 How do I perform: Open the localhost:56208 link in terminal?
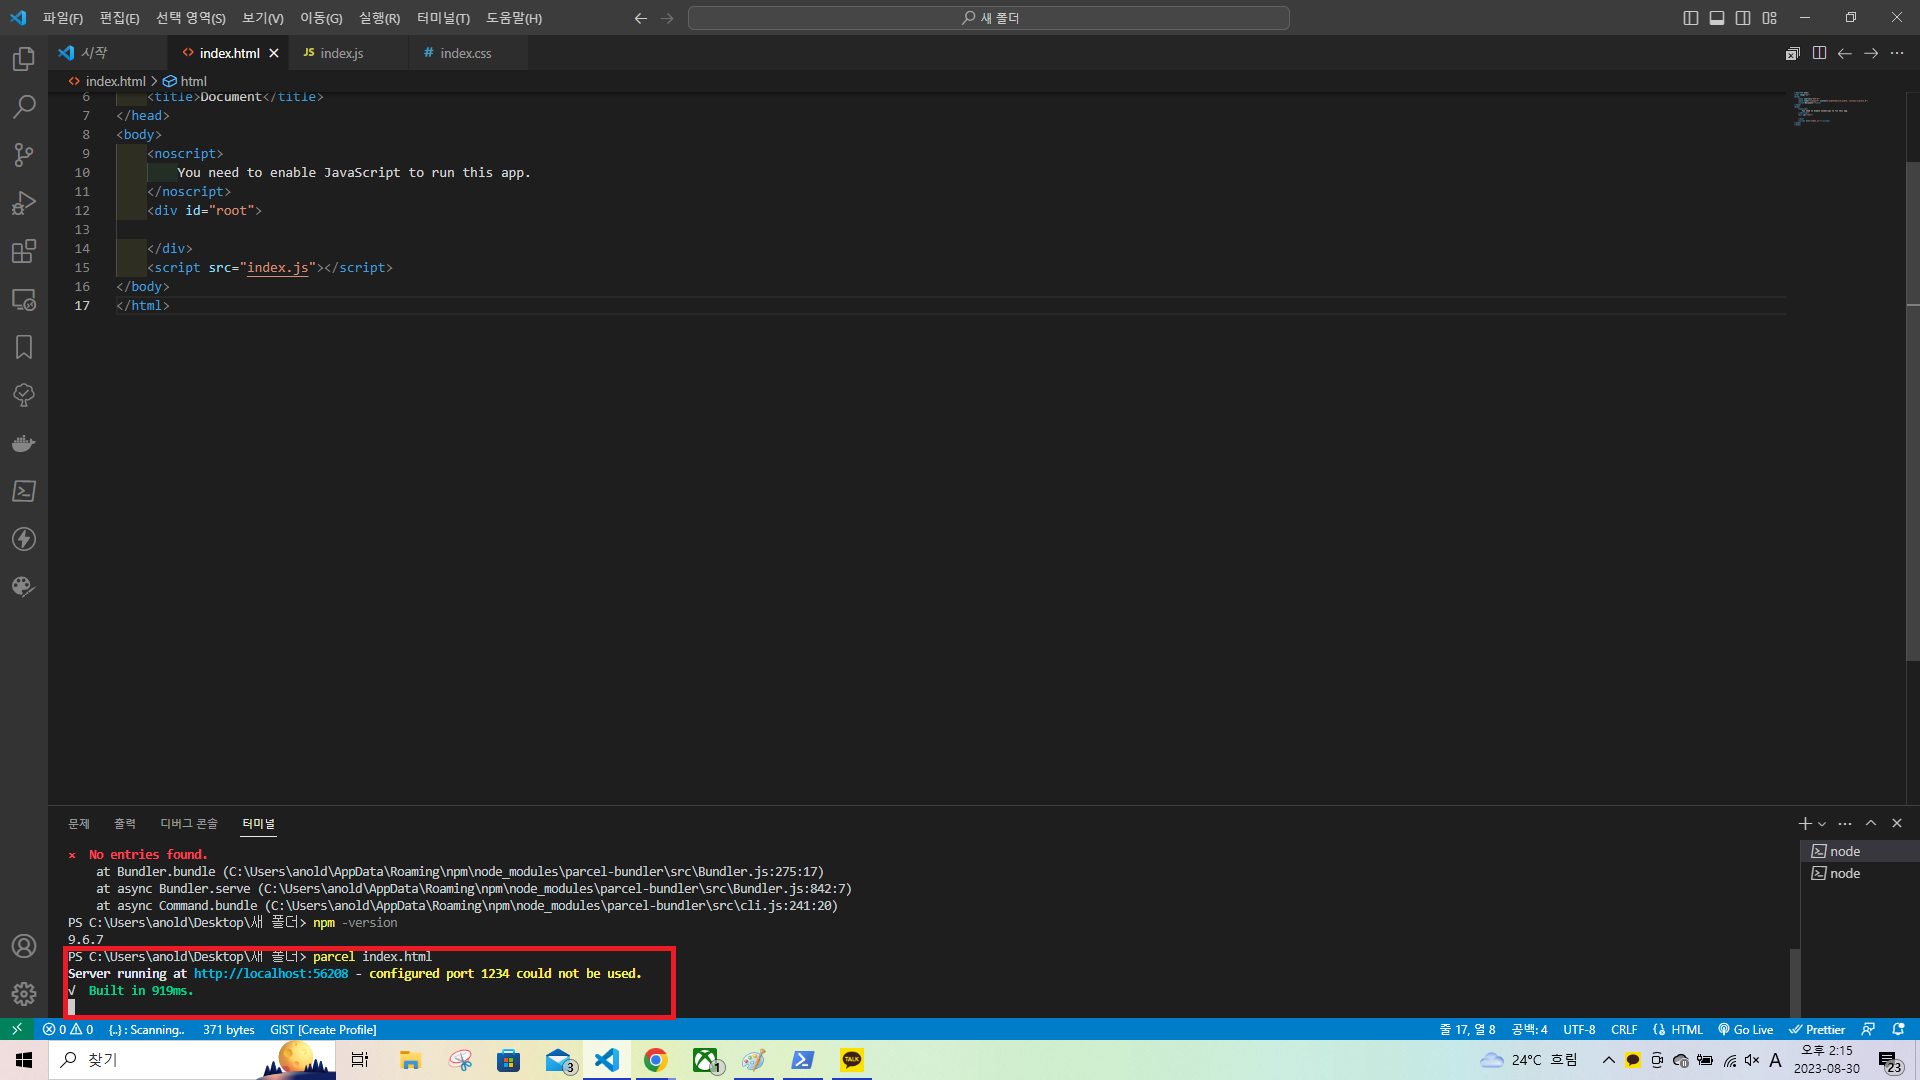(271, 974)
